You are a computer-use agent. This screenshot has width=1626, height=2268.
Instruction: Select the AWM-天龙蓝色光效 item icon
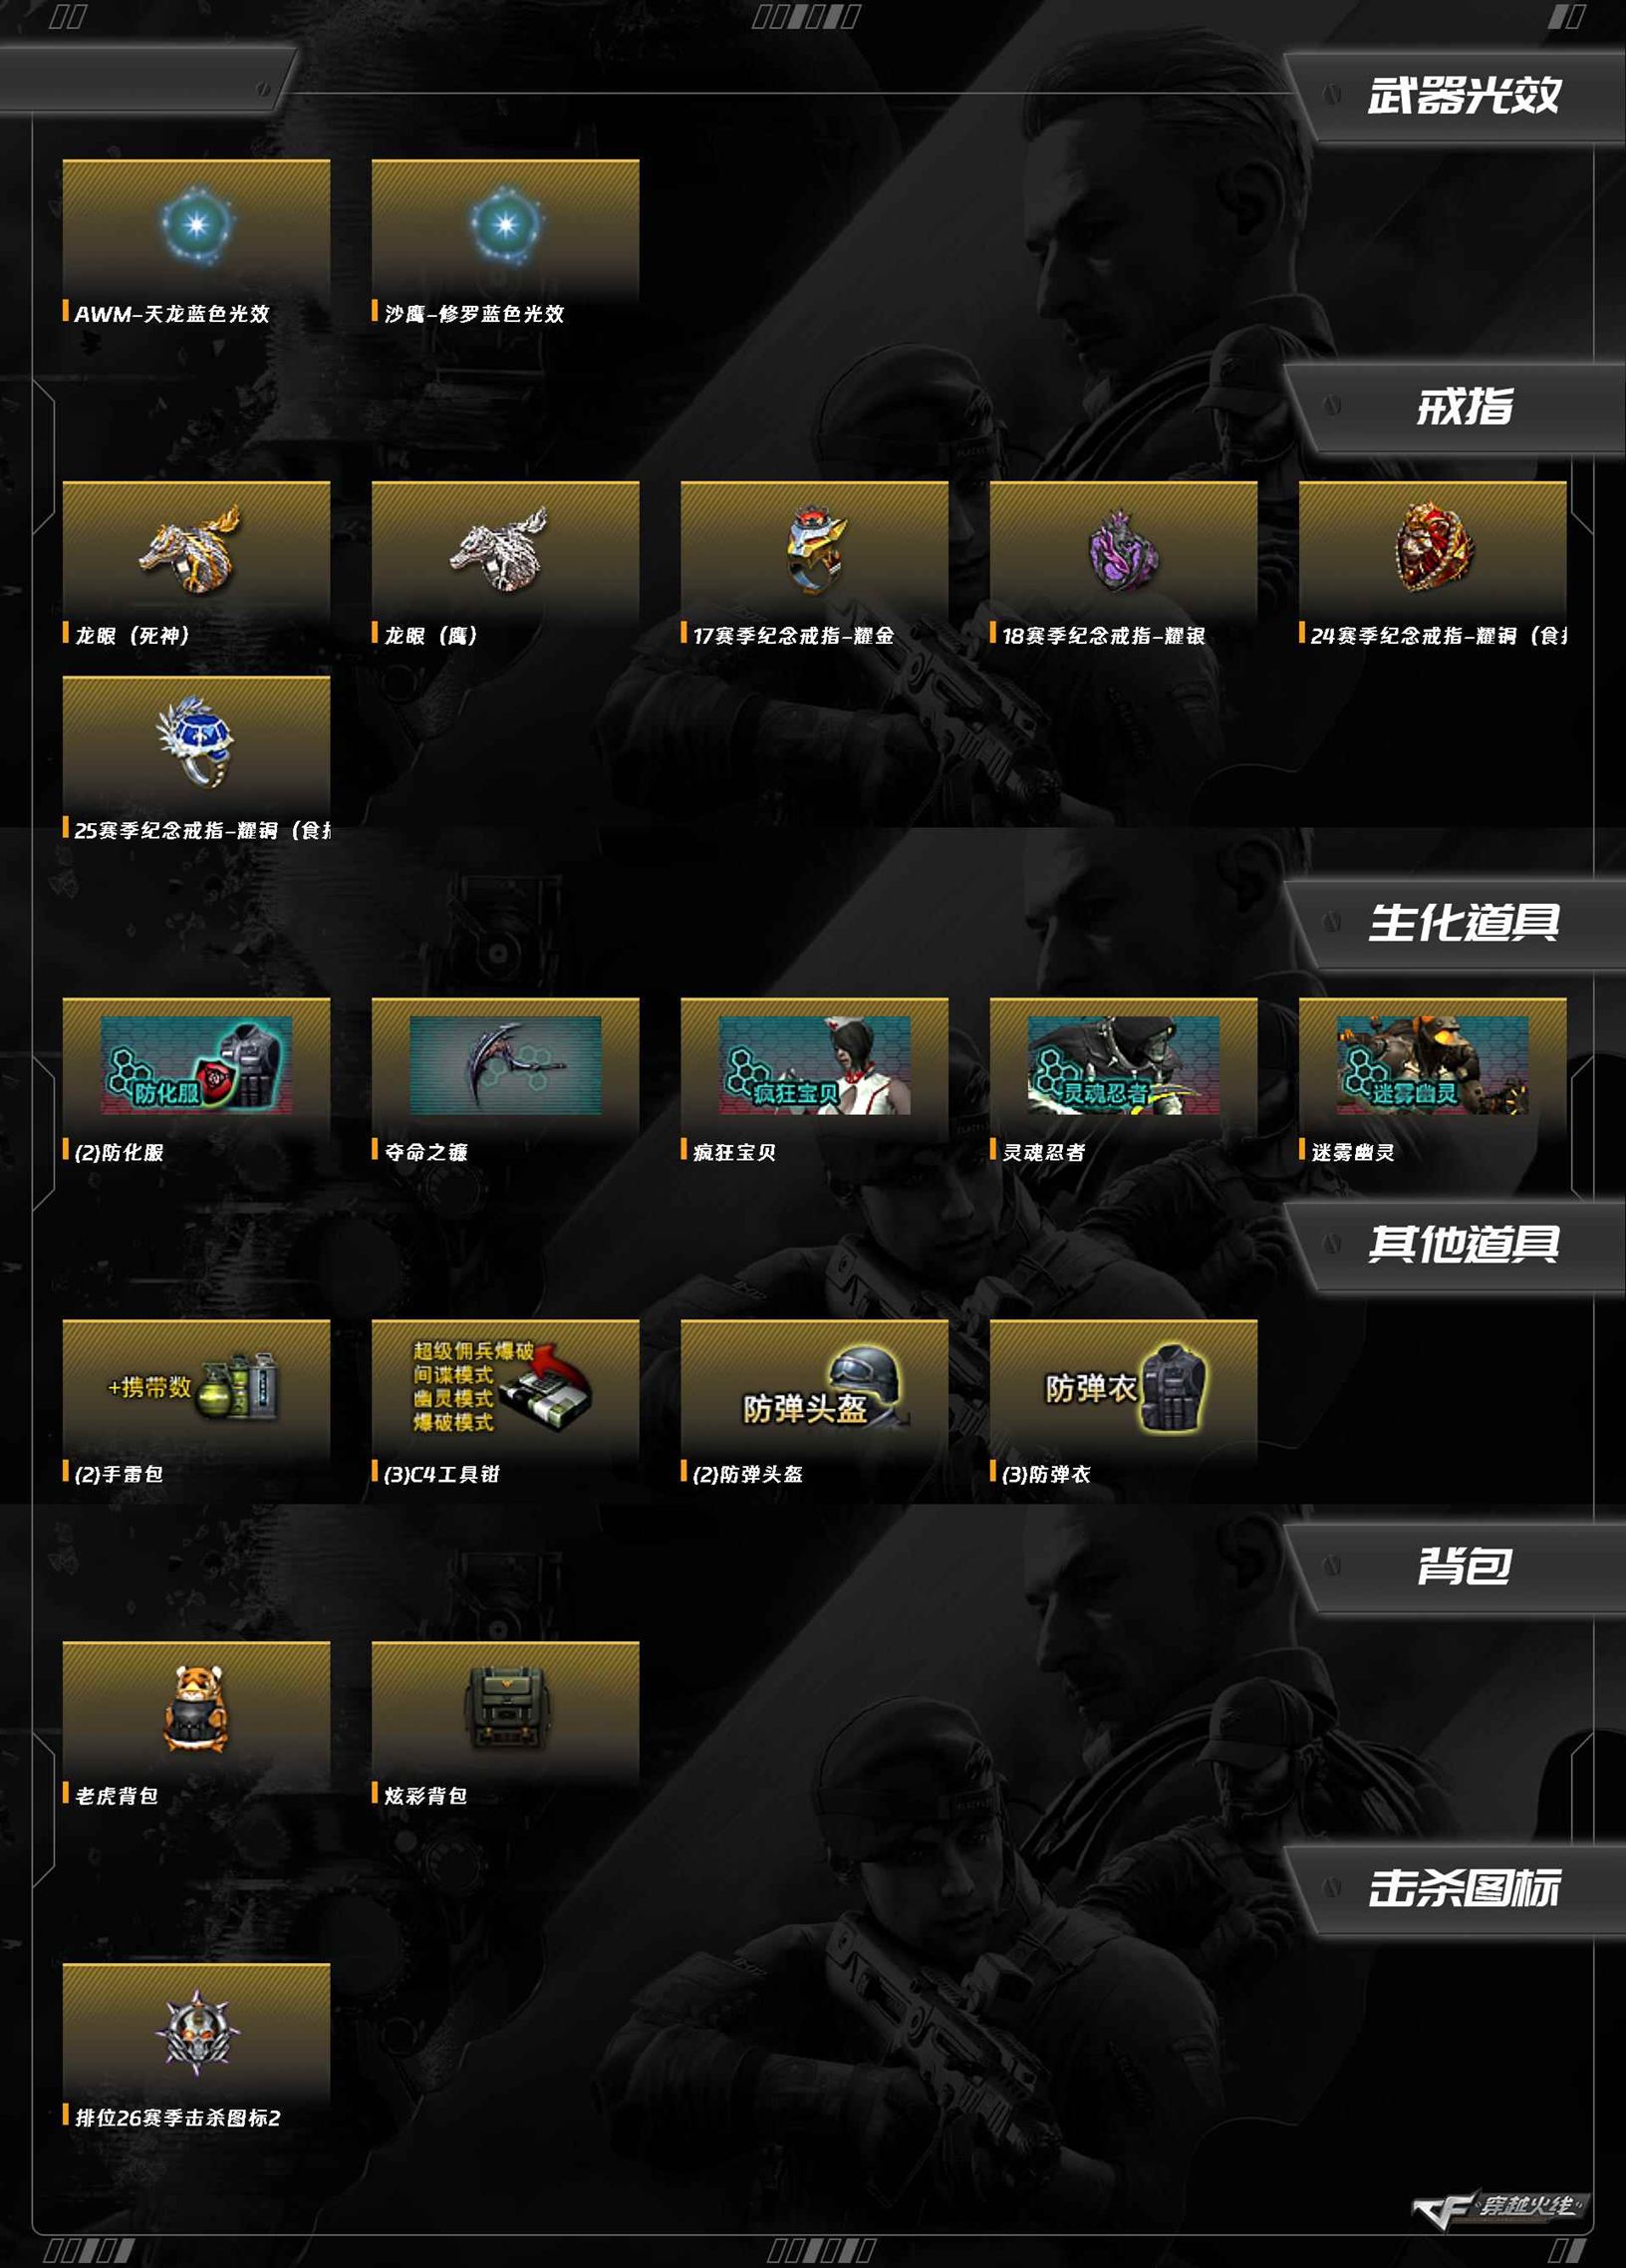coord(196,225)
